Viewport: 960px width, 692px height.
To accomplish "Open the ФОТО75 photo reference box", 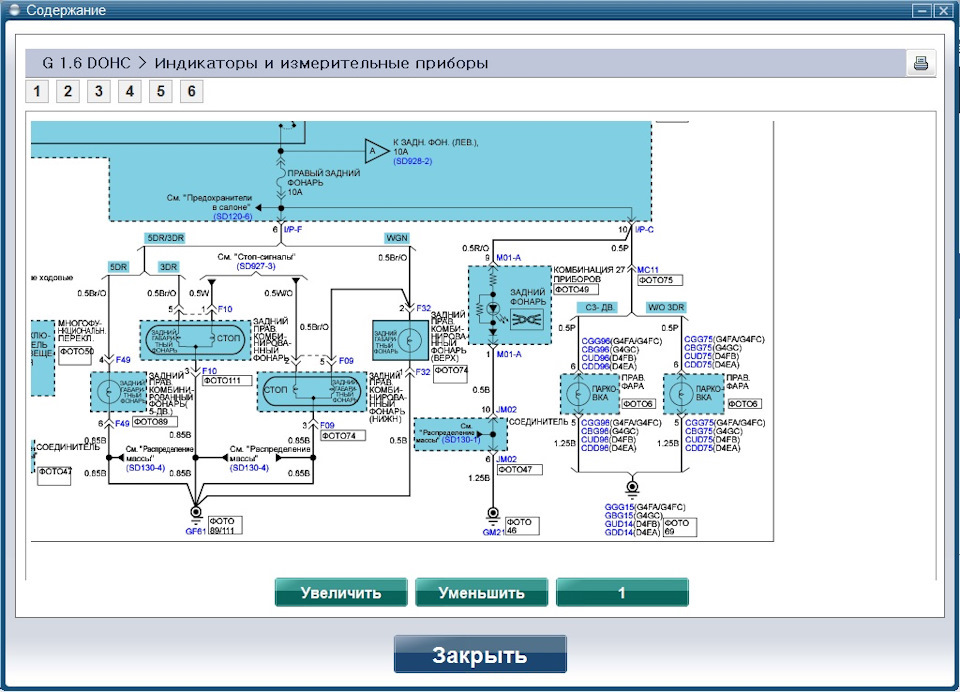I will coord(659,280).
